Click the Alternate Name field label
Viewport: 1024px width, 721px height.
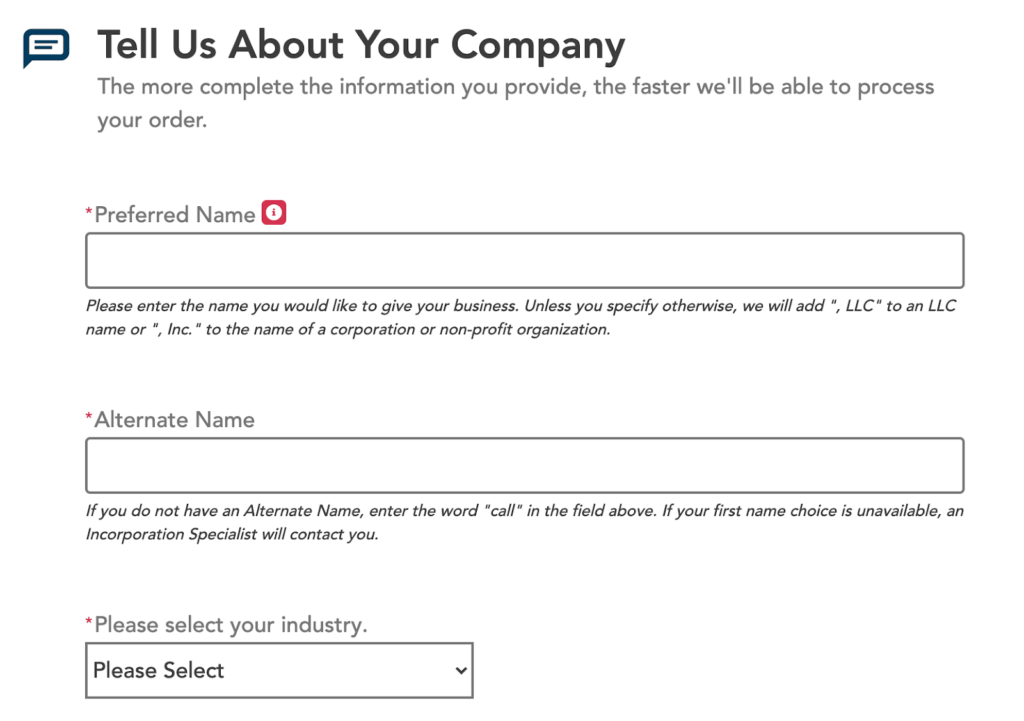(174, 419)
